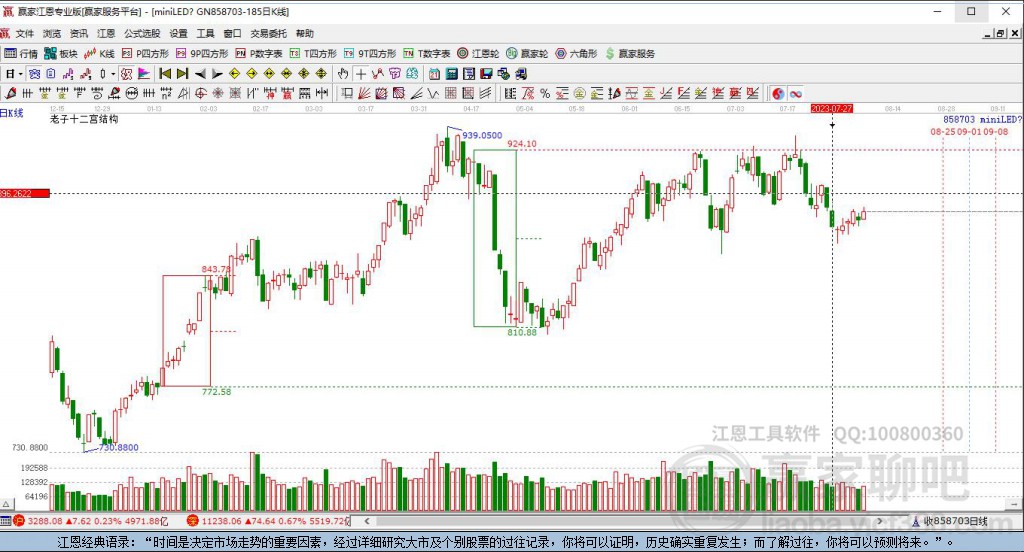1024x552 pixels.
Task: Expand the 日 period dropdown arrow
Action: (20, 73)
